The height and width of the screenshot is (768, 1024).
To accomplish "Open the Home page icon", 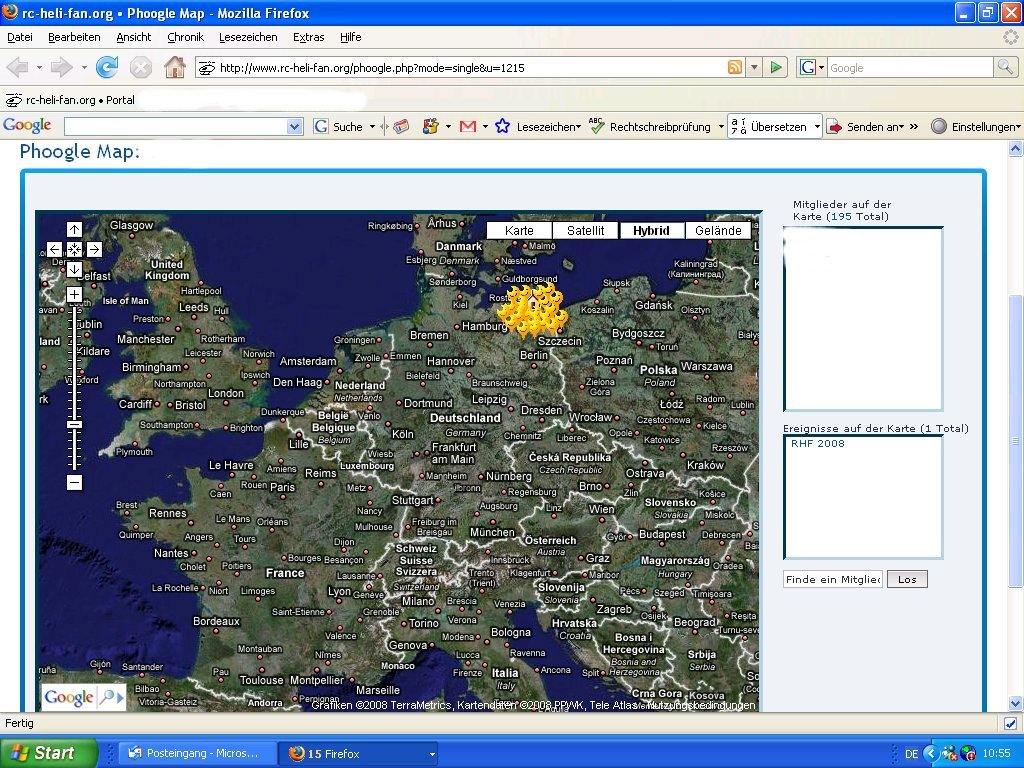I will coord(174,67).
